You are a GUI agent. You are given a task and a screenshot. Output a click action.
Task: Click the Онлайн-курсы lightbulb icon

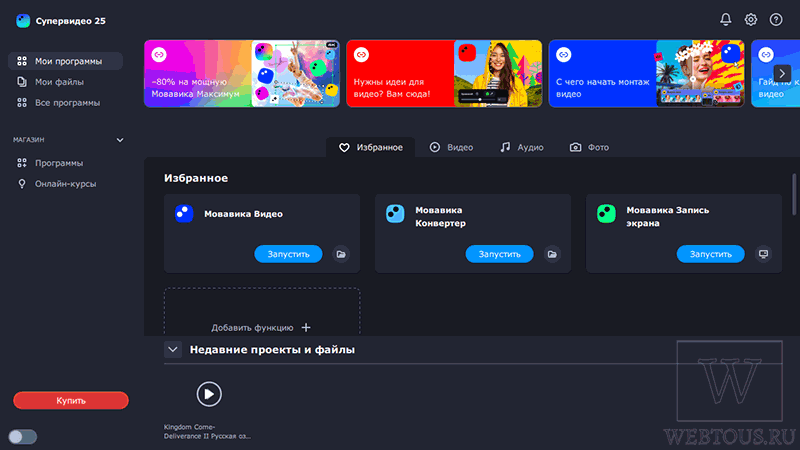[21, 184]
